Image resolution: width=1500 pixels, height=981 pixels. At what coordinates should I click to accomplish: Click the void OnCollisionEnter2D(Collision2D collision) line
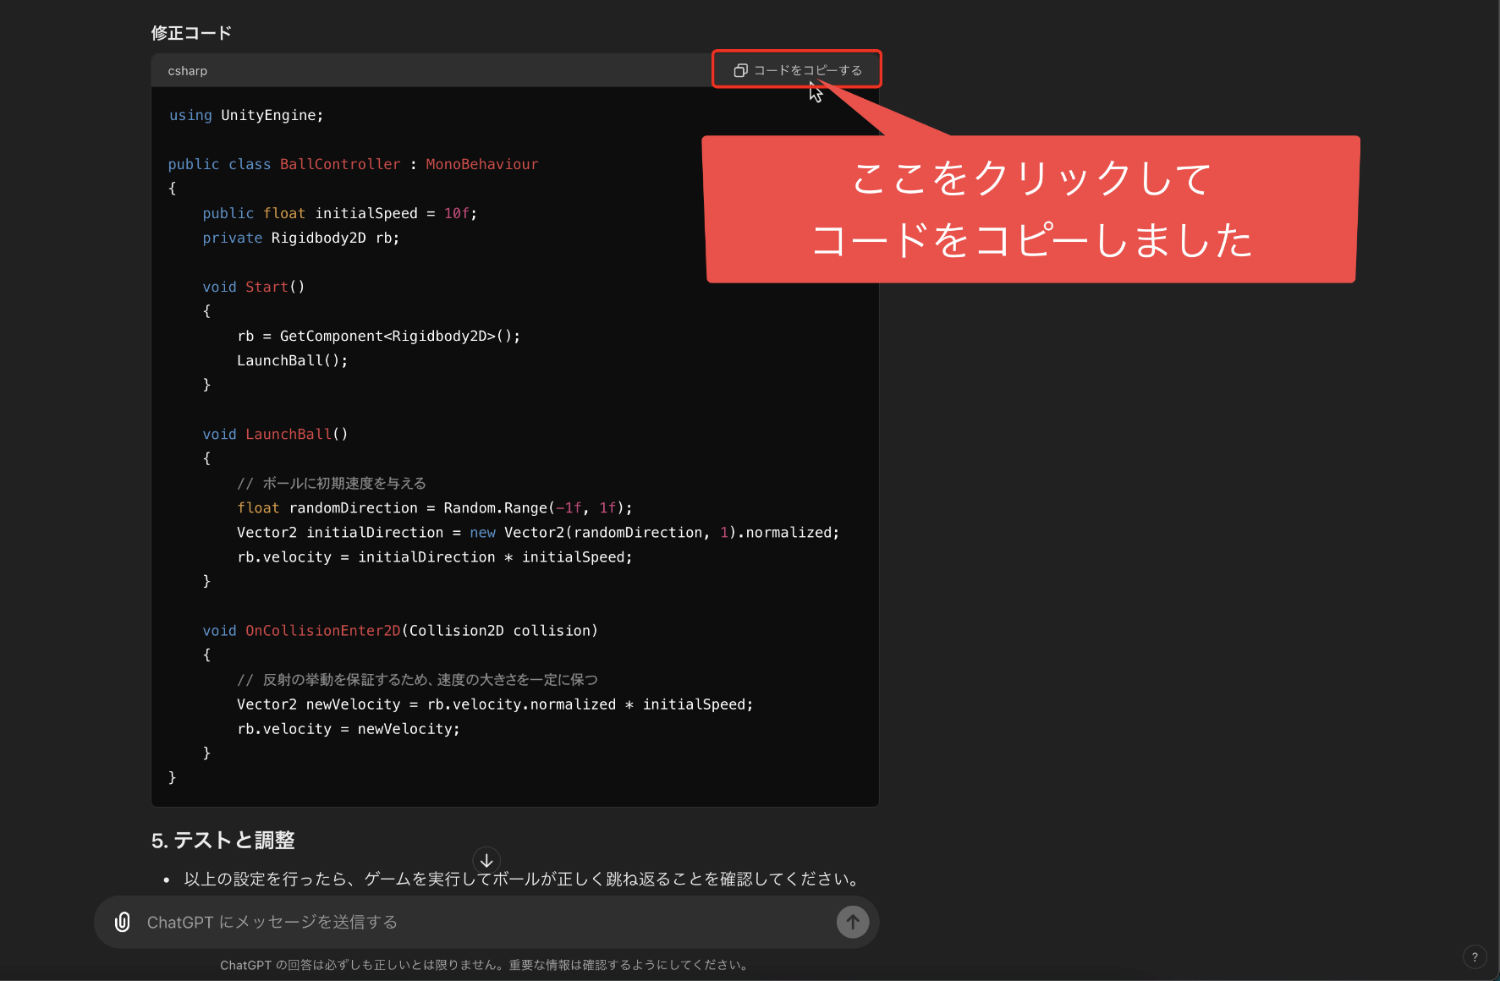click(x=400, y=630)
